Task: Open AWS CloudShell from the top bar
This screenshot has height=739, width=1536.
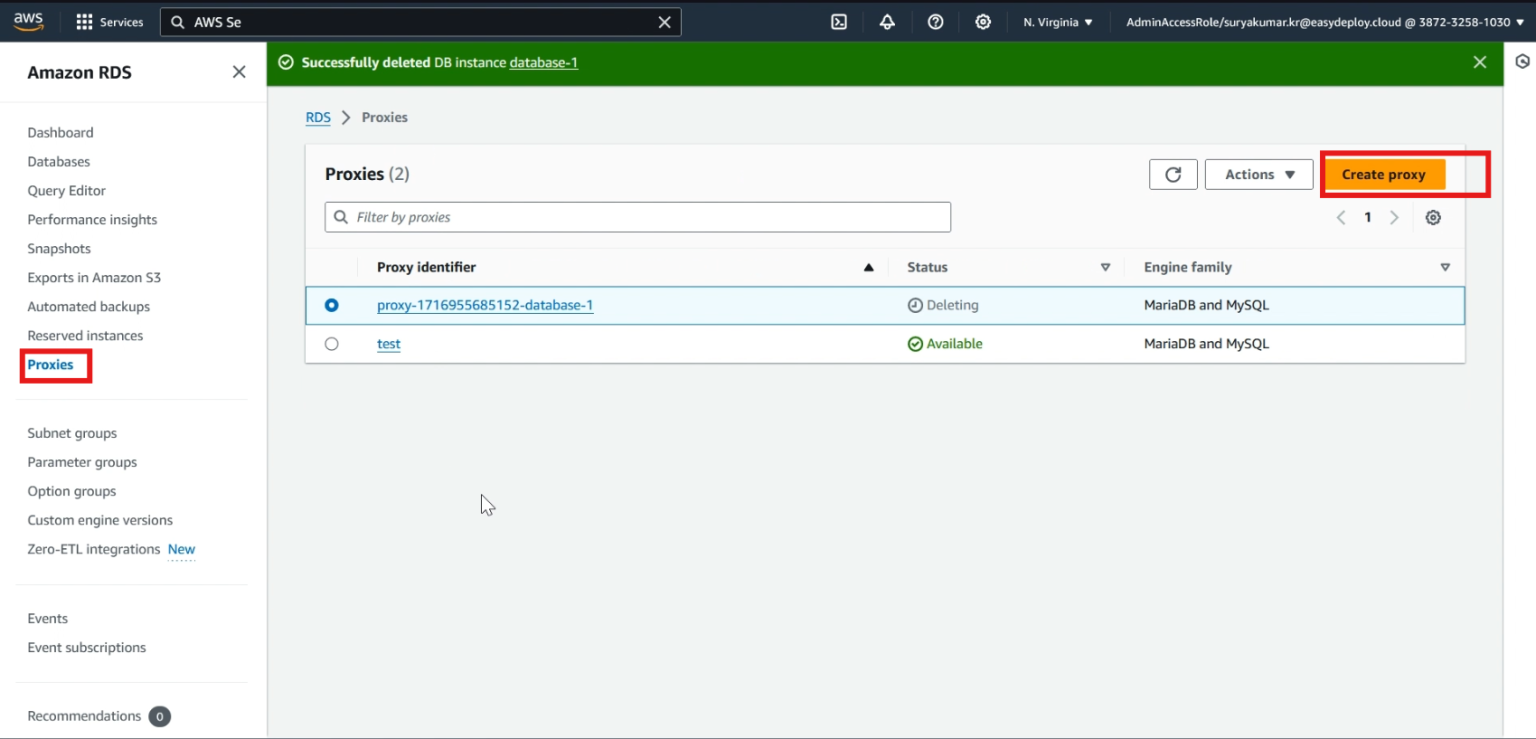Action: (x=838, y=21)
